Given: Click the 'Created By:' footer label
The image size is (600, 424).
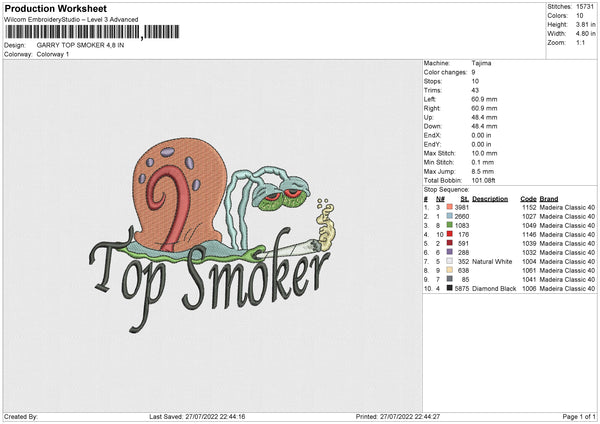Looking at the screenshot, I should click(x=21, y=416).
